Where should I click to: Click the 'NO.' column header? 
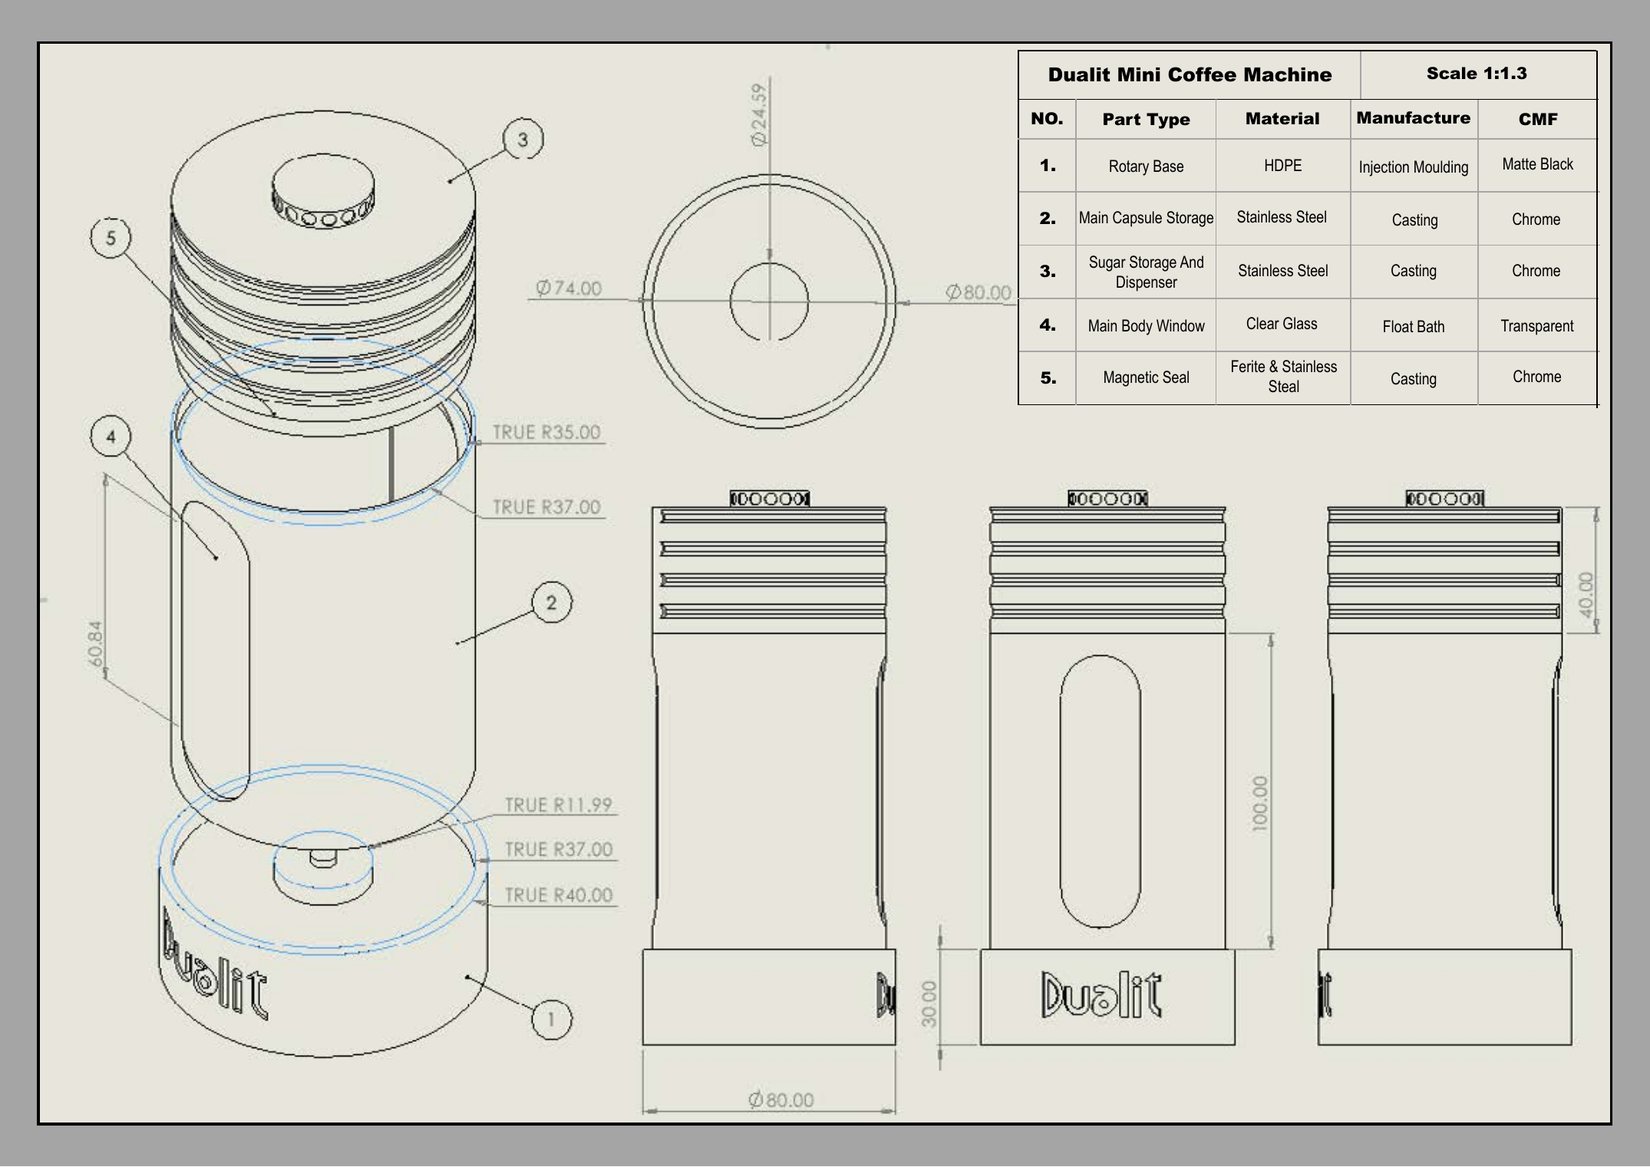pos(1047,119)
